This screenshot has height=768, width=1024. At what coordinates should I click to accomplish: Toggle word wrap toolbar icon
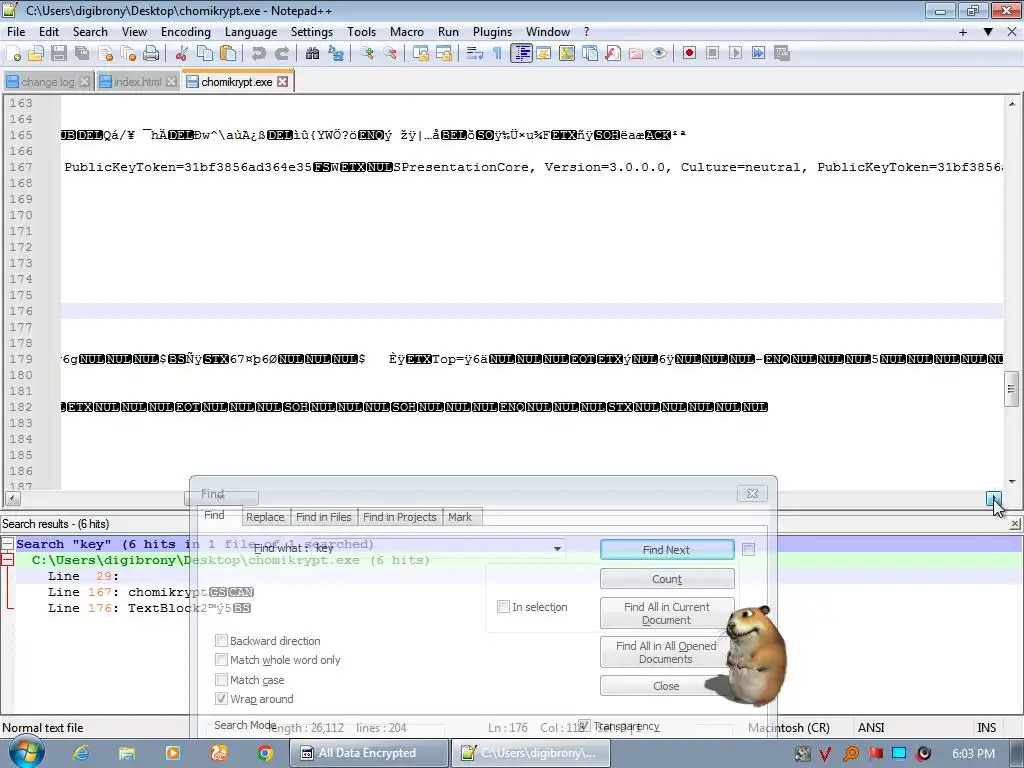click(x=475, y=54)
